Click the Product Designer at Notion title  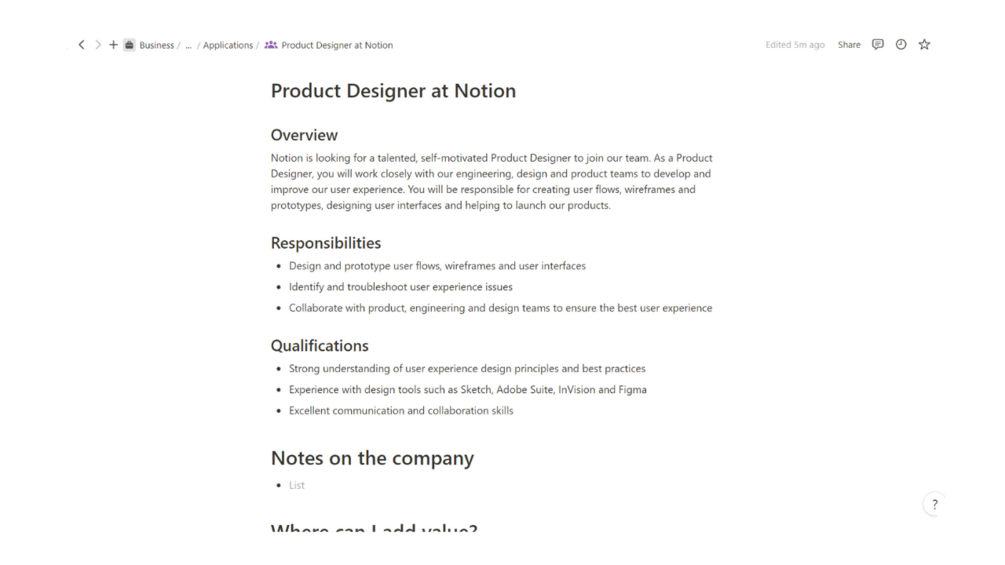click(x=393, y=91)
